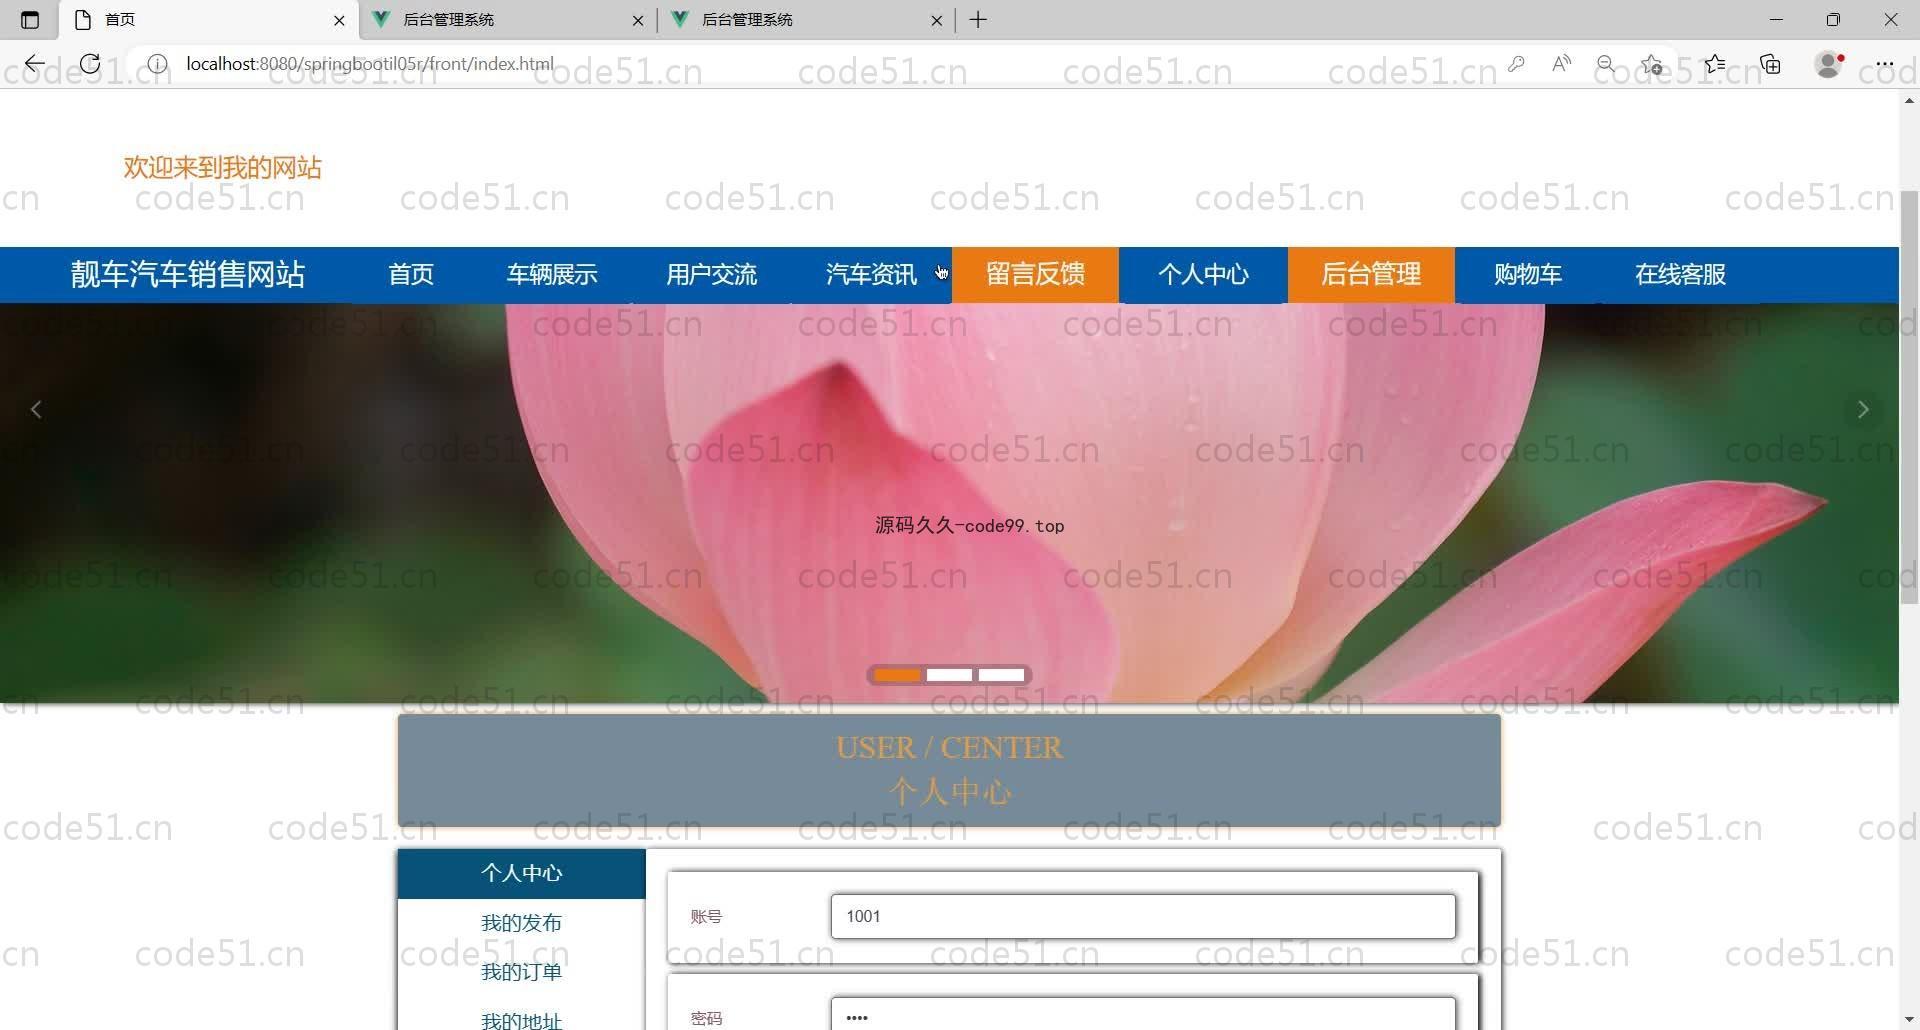
Task: Open 个人中心 navigation item
Action: 1203,275
